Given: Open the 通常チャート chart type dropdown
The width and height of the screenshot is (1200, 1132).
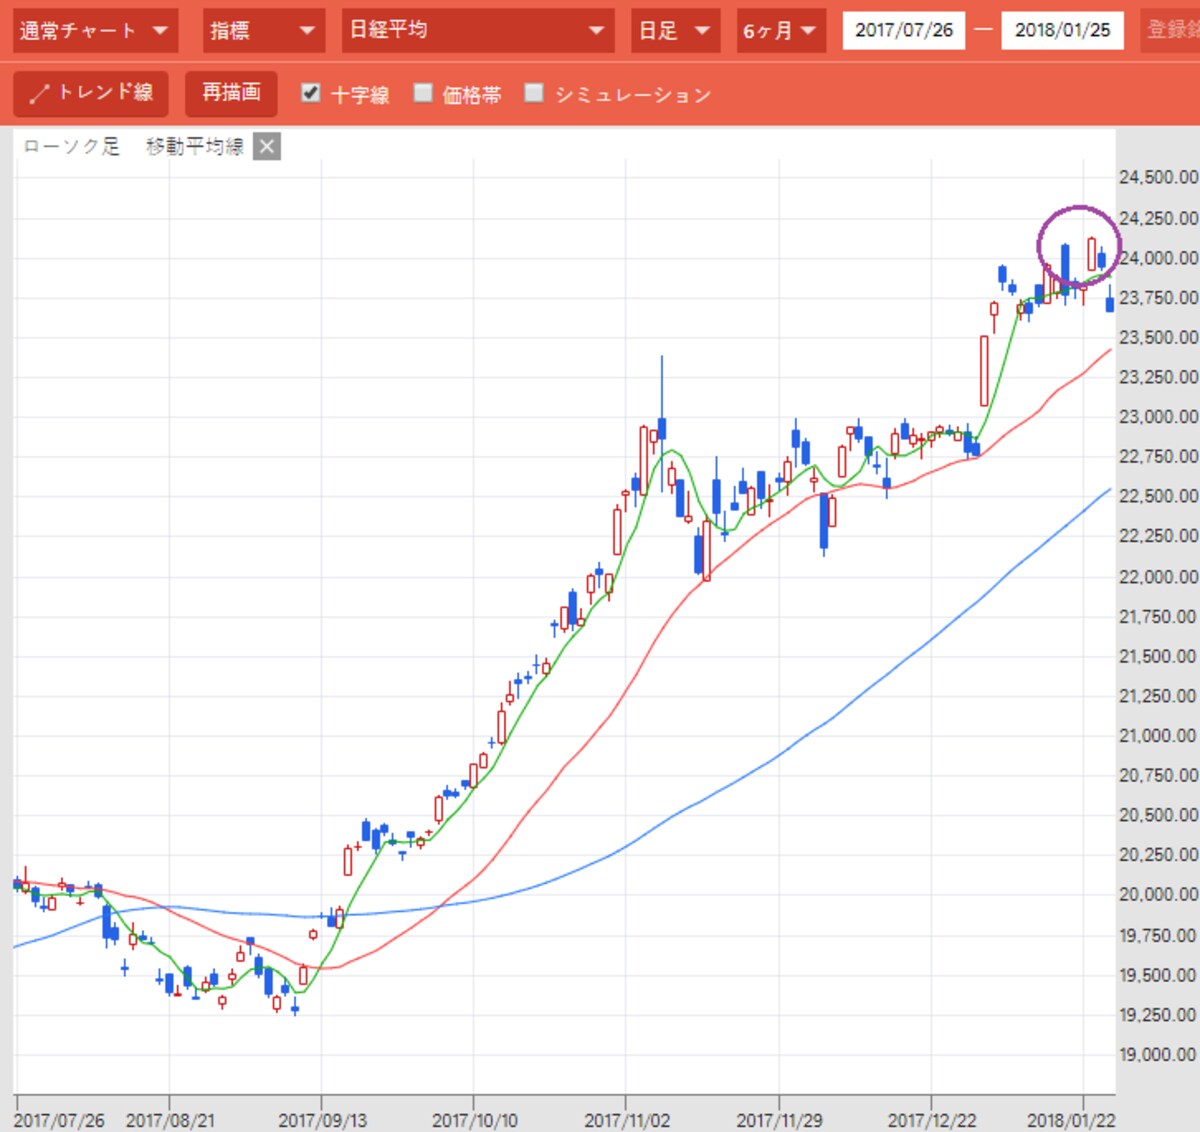Looking at the screenshot, I should pyautogui.click(x=96, y=31).
